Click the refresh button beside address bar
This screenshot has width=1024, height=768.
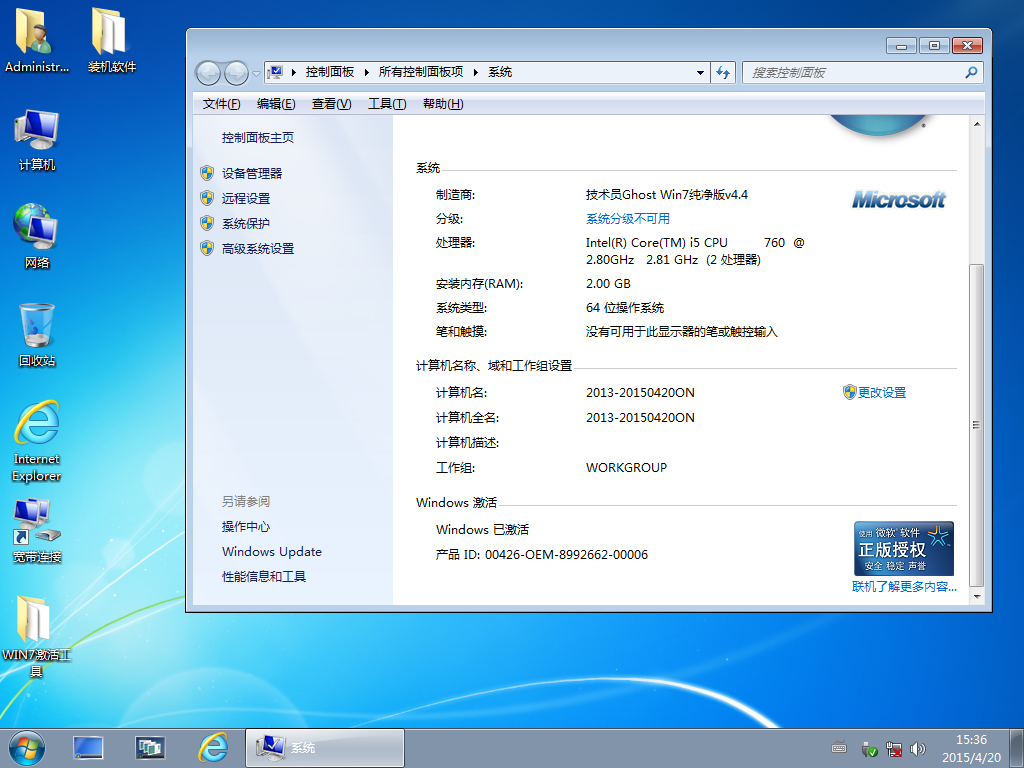pyautogui.click(x=723, y=72)
